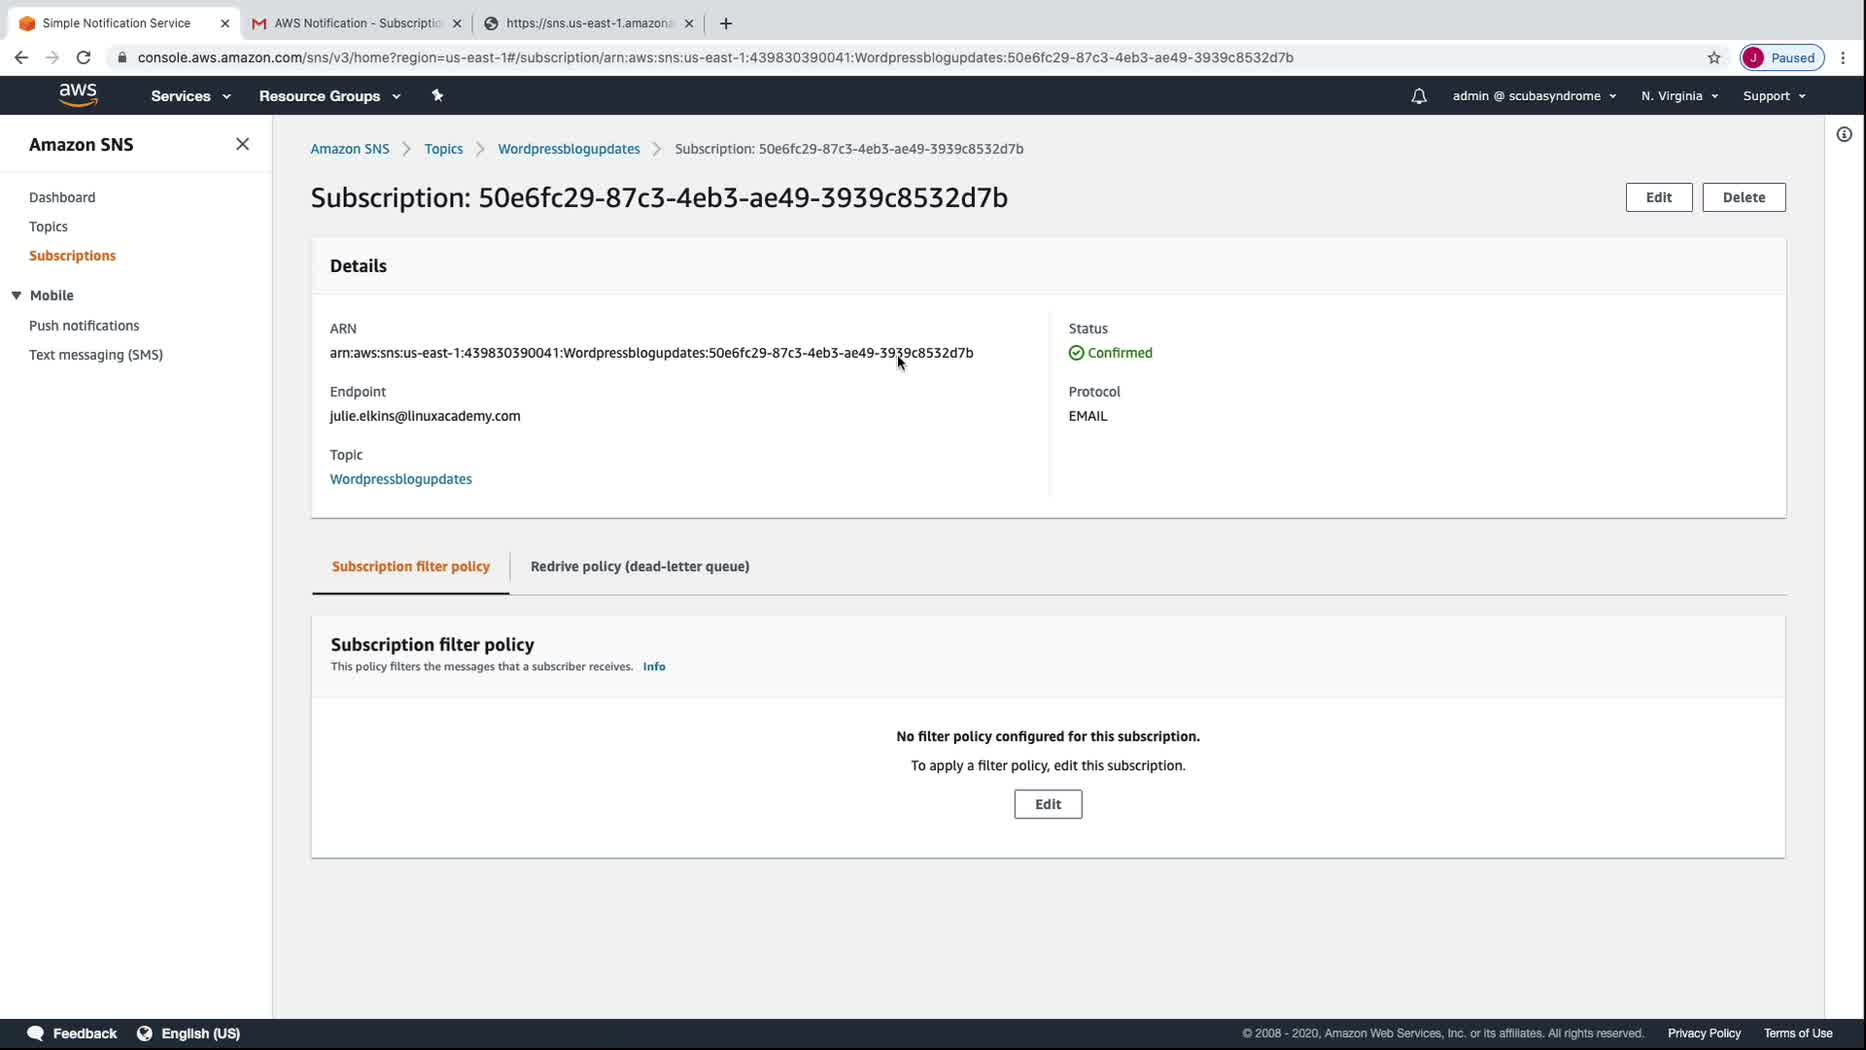
Task: Switch to the AWS Notification Gmail browser tab
Action: [356, 23]
